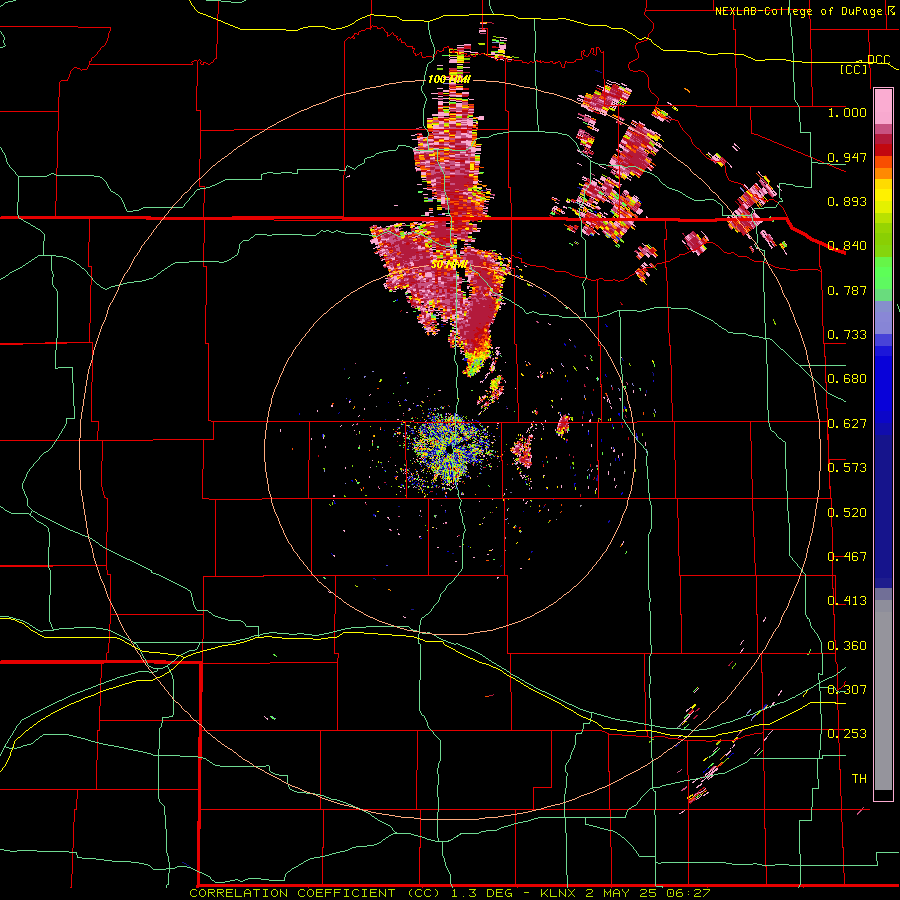
Task: Click the 0.573 scale value
Action: 847,468
